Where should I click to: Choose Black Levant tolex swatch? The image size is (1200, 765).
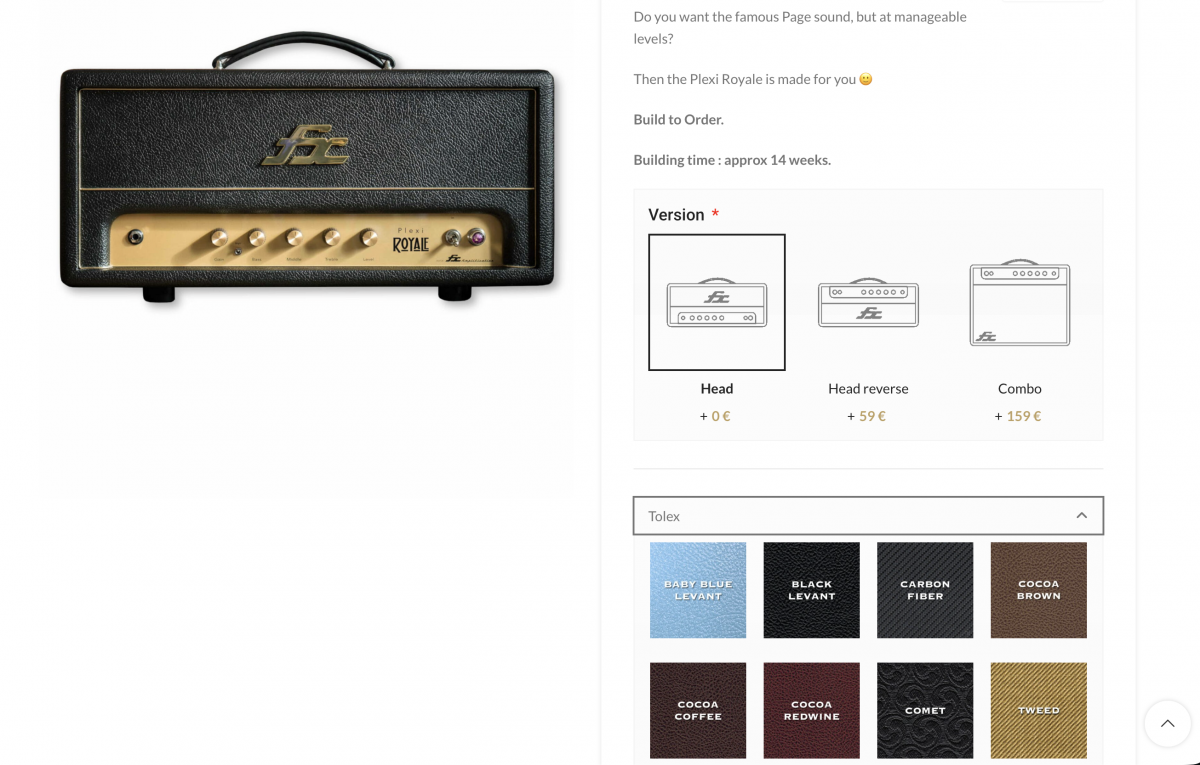[811, 590]
